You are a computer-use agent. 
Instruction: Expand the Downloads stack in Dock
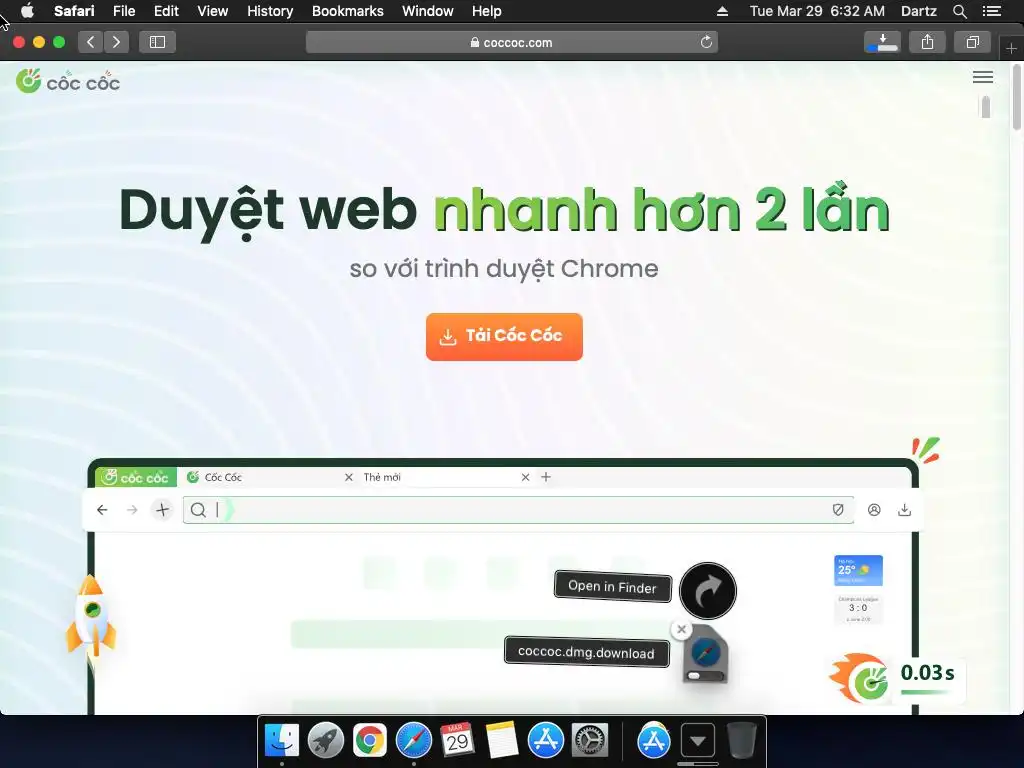click(697, 741)
